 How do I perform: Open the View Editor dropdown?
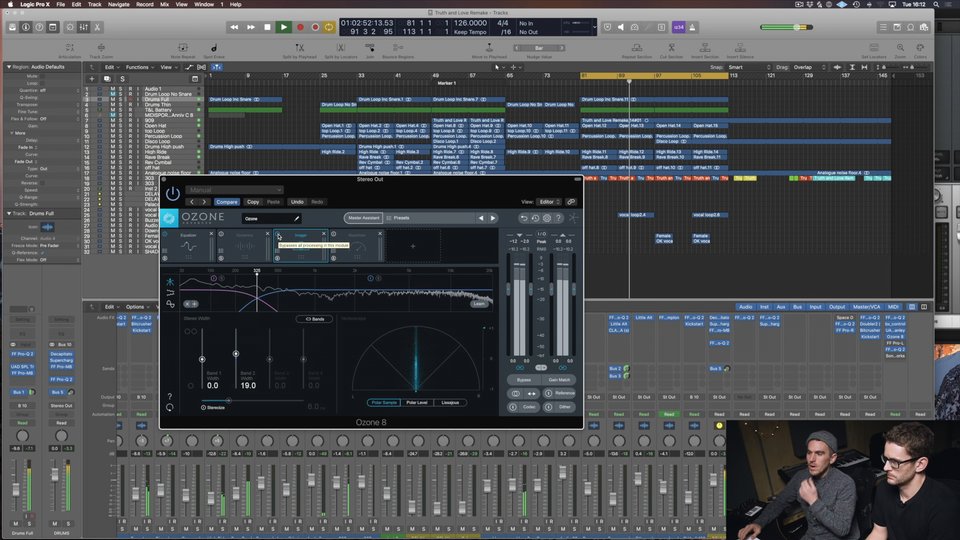pos(549,201)
